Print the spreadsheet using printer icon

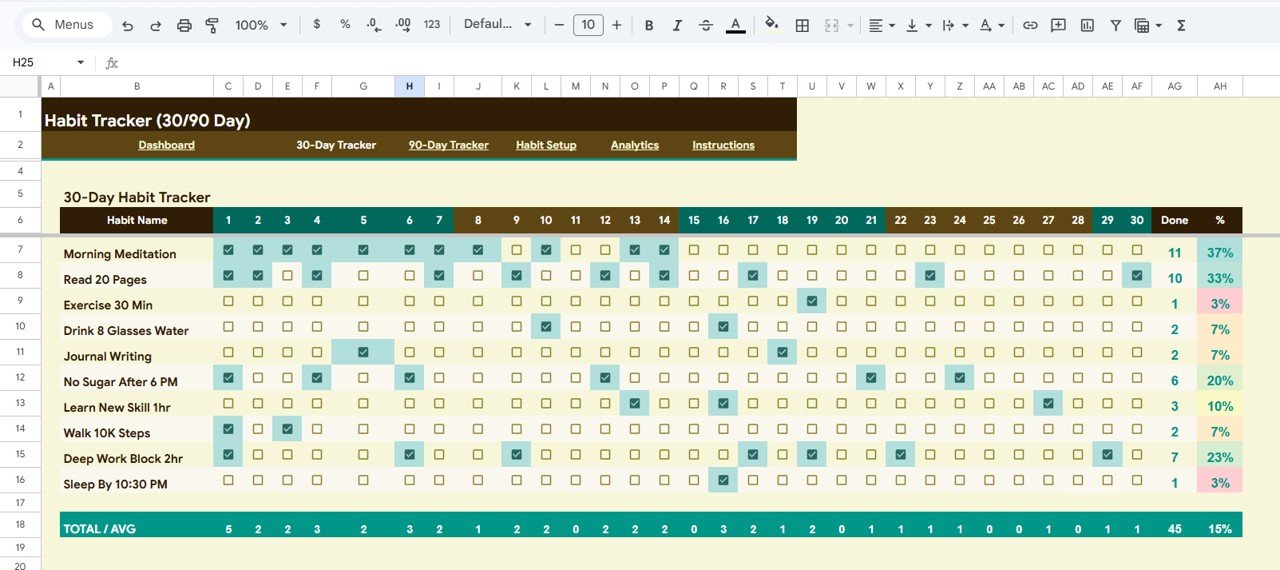[x=184, y=25]
